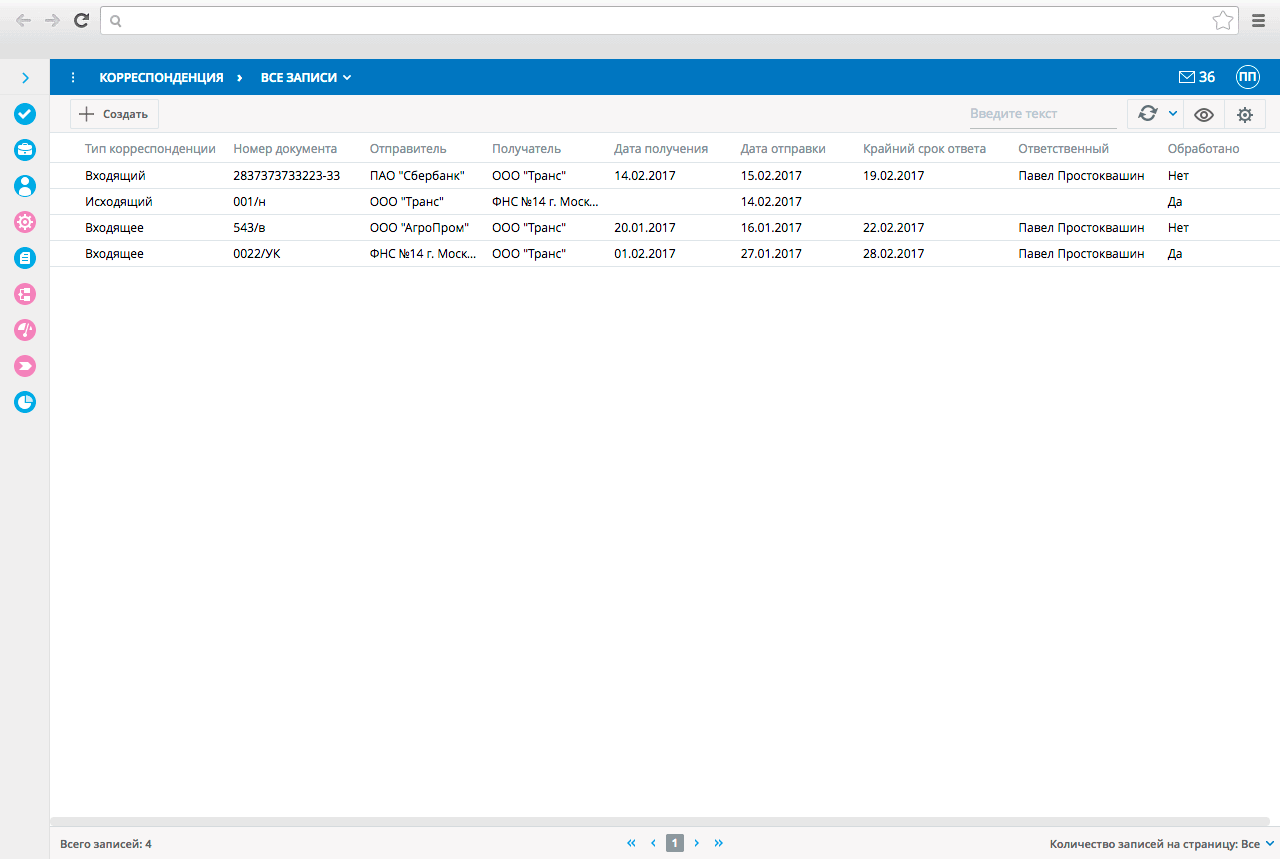The width and height of the screenshot is (1280, 859).
Task: Open the record numbered 543/в
Action: [x=249, y=227]
